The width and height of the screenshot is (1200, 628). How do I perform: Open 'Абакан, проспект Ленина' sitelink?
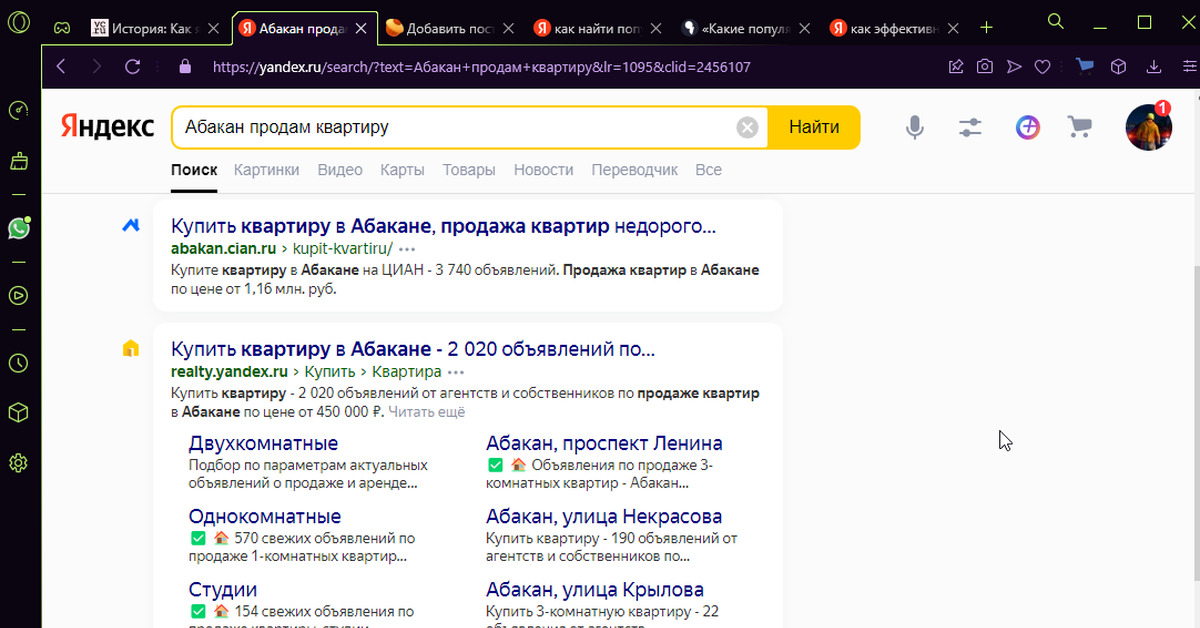[x=604, y=443]
